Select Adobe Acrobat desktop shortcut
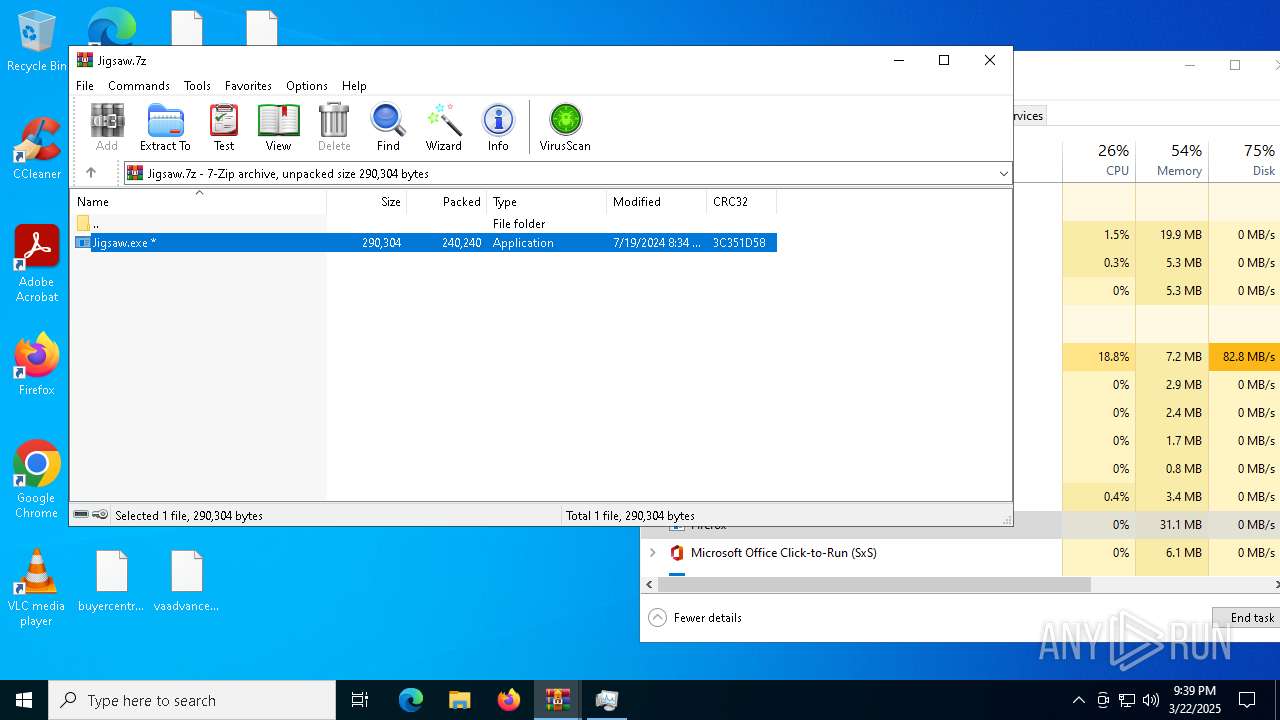 [37, 264]
